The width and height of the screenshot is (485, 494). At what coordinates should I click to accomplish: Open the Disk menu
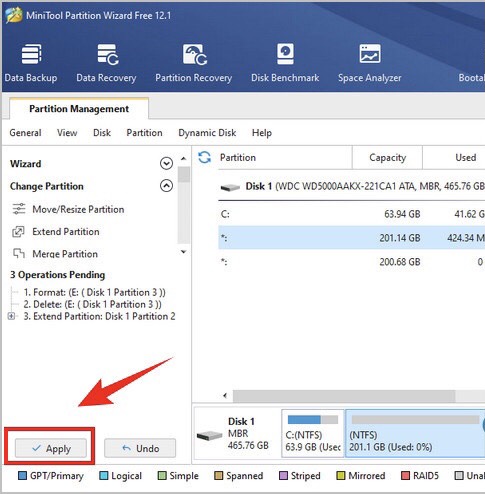(102, 133)
